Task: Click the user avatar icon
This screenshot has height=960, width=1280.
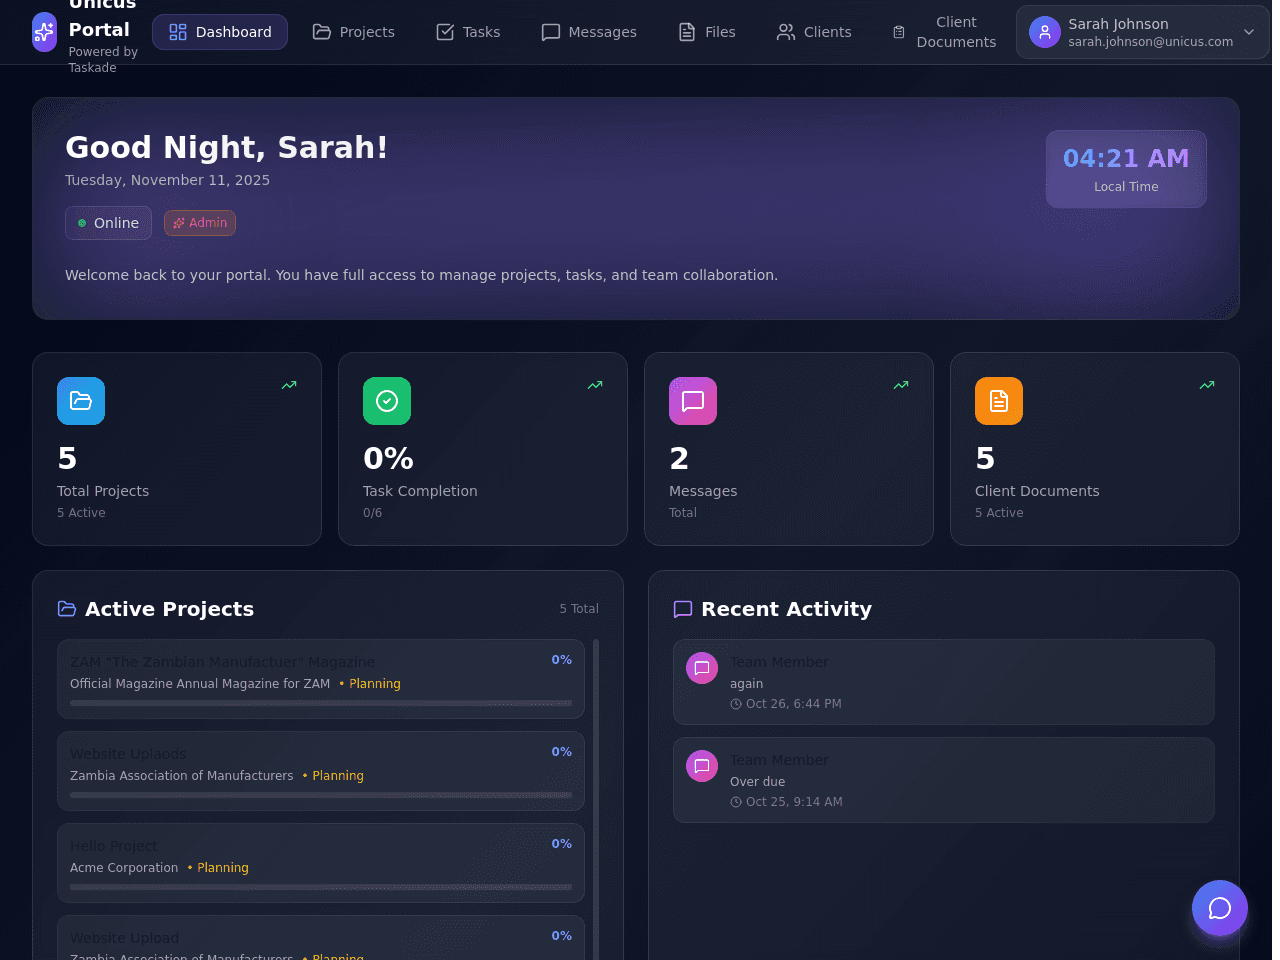Action: tap(1045, 32)
